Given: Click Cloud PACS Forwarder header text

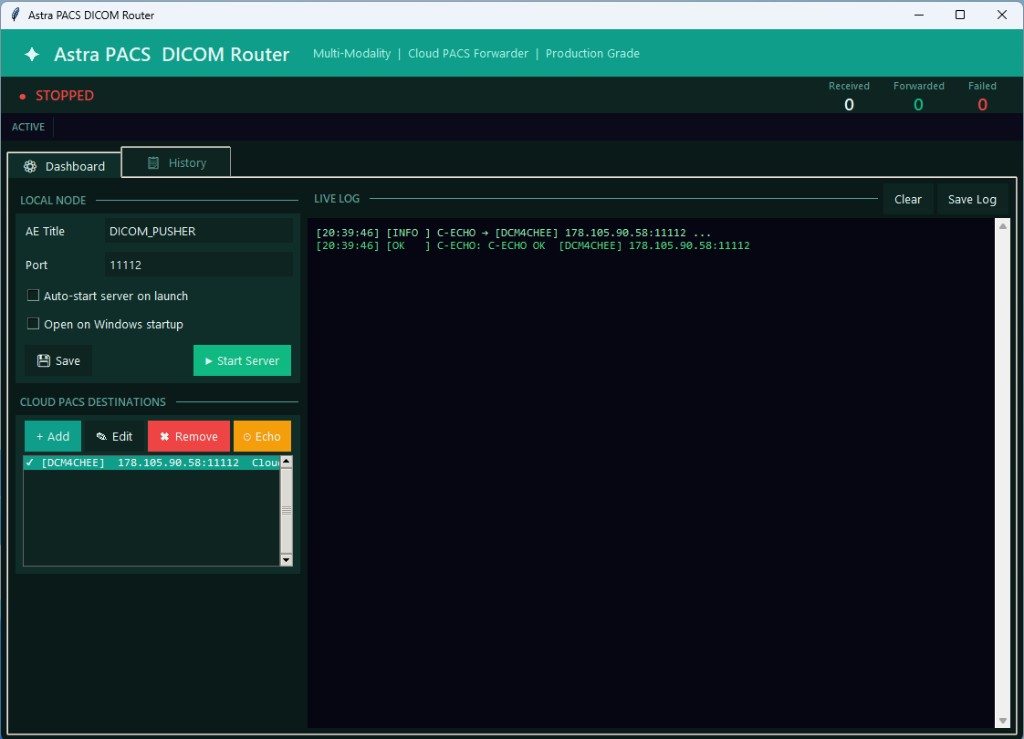Looking at the screenshot, I should click(x=468, y=54).
